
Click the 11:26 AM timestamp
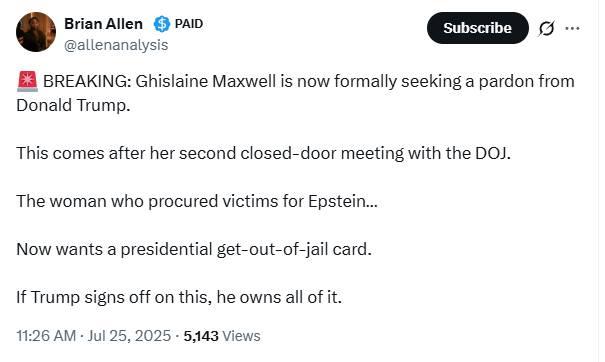(x=46, y=336)
